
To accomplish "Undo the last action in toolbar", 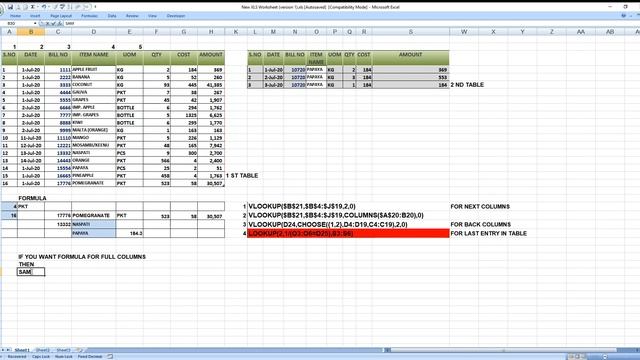I will coord(43,7).
